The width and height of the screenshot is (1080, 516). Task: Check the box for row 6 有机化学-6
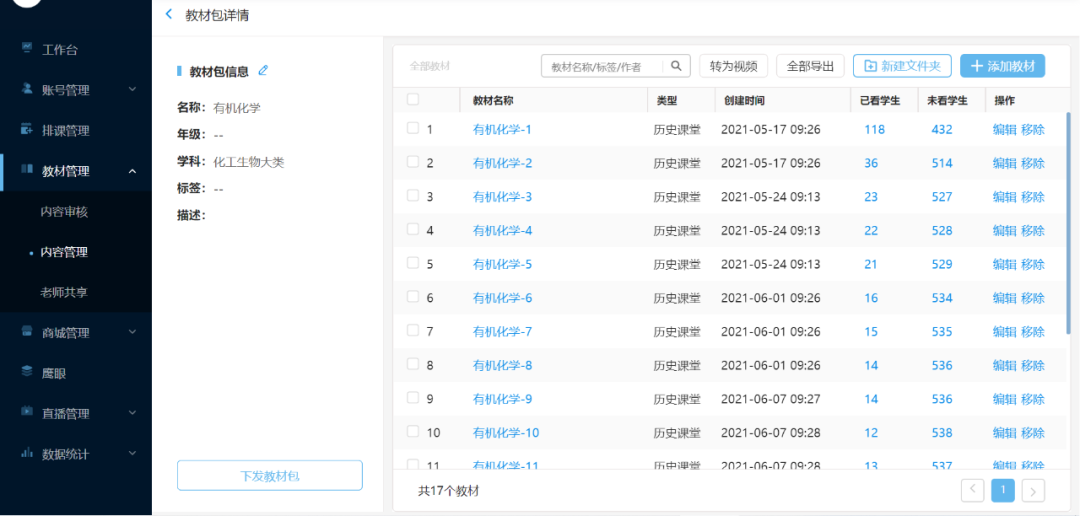(413, 297)
